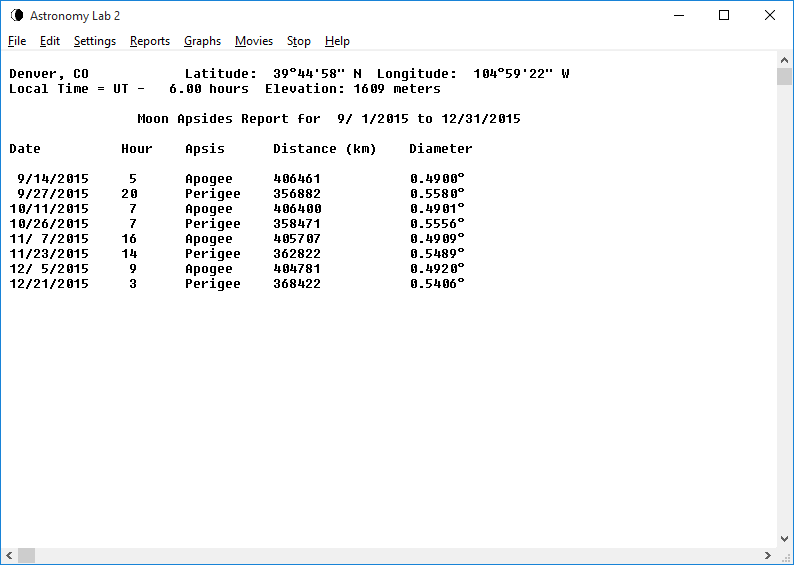
Task: Open the Help menu
Action: click(x=337, y=41)
